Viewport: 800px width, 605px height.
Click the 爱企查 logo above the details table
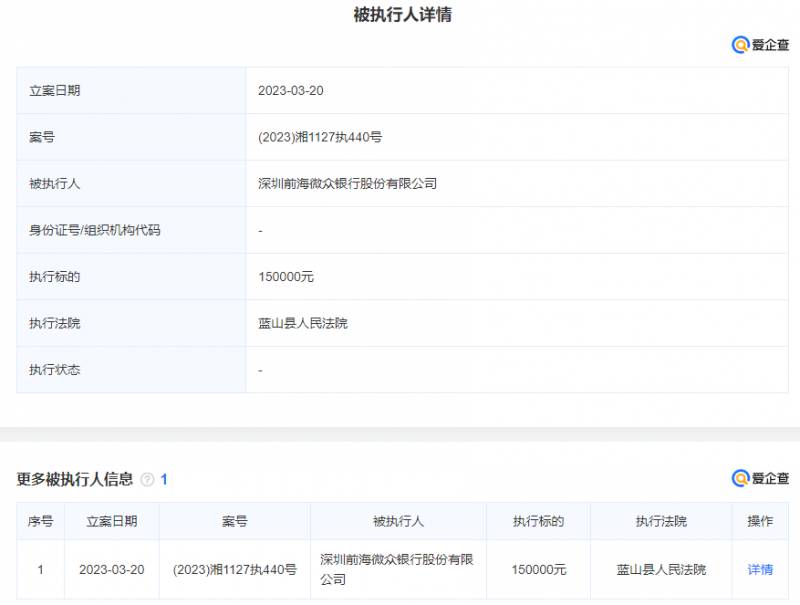tap(760, 45)
